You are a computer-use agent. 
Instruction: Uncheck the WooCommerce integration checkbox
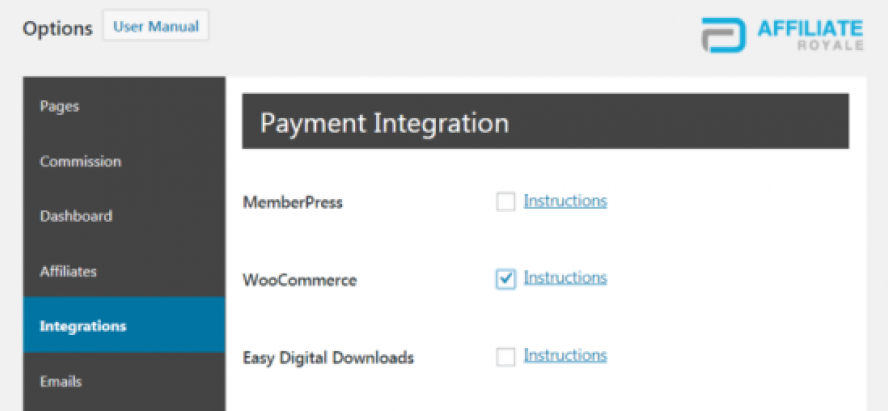(x=505, y=279)
